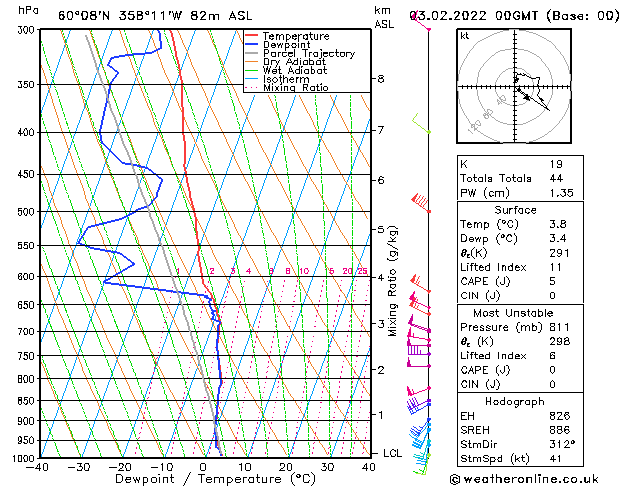Image resolution: width=629 pixels, height=486 pixels.
Task: Click the 850 hPa pressure label
Action: click(28, 401)
